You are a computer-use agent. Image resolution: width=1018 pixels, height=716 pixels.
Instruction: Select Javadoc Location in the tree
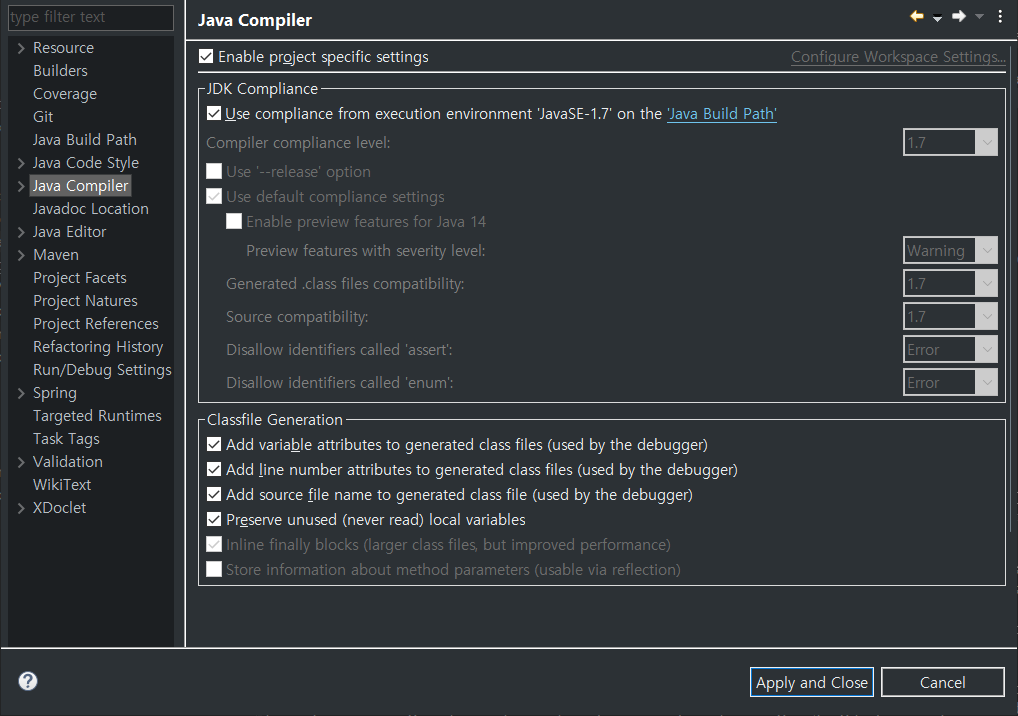91,208
